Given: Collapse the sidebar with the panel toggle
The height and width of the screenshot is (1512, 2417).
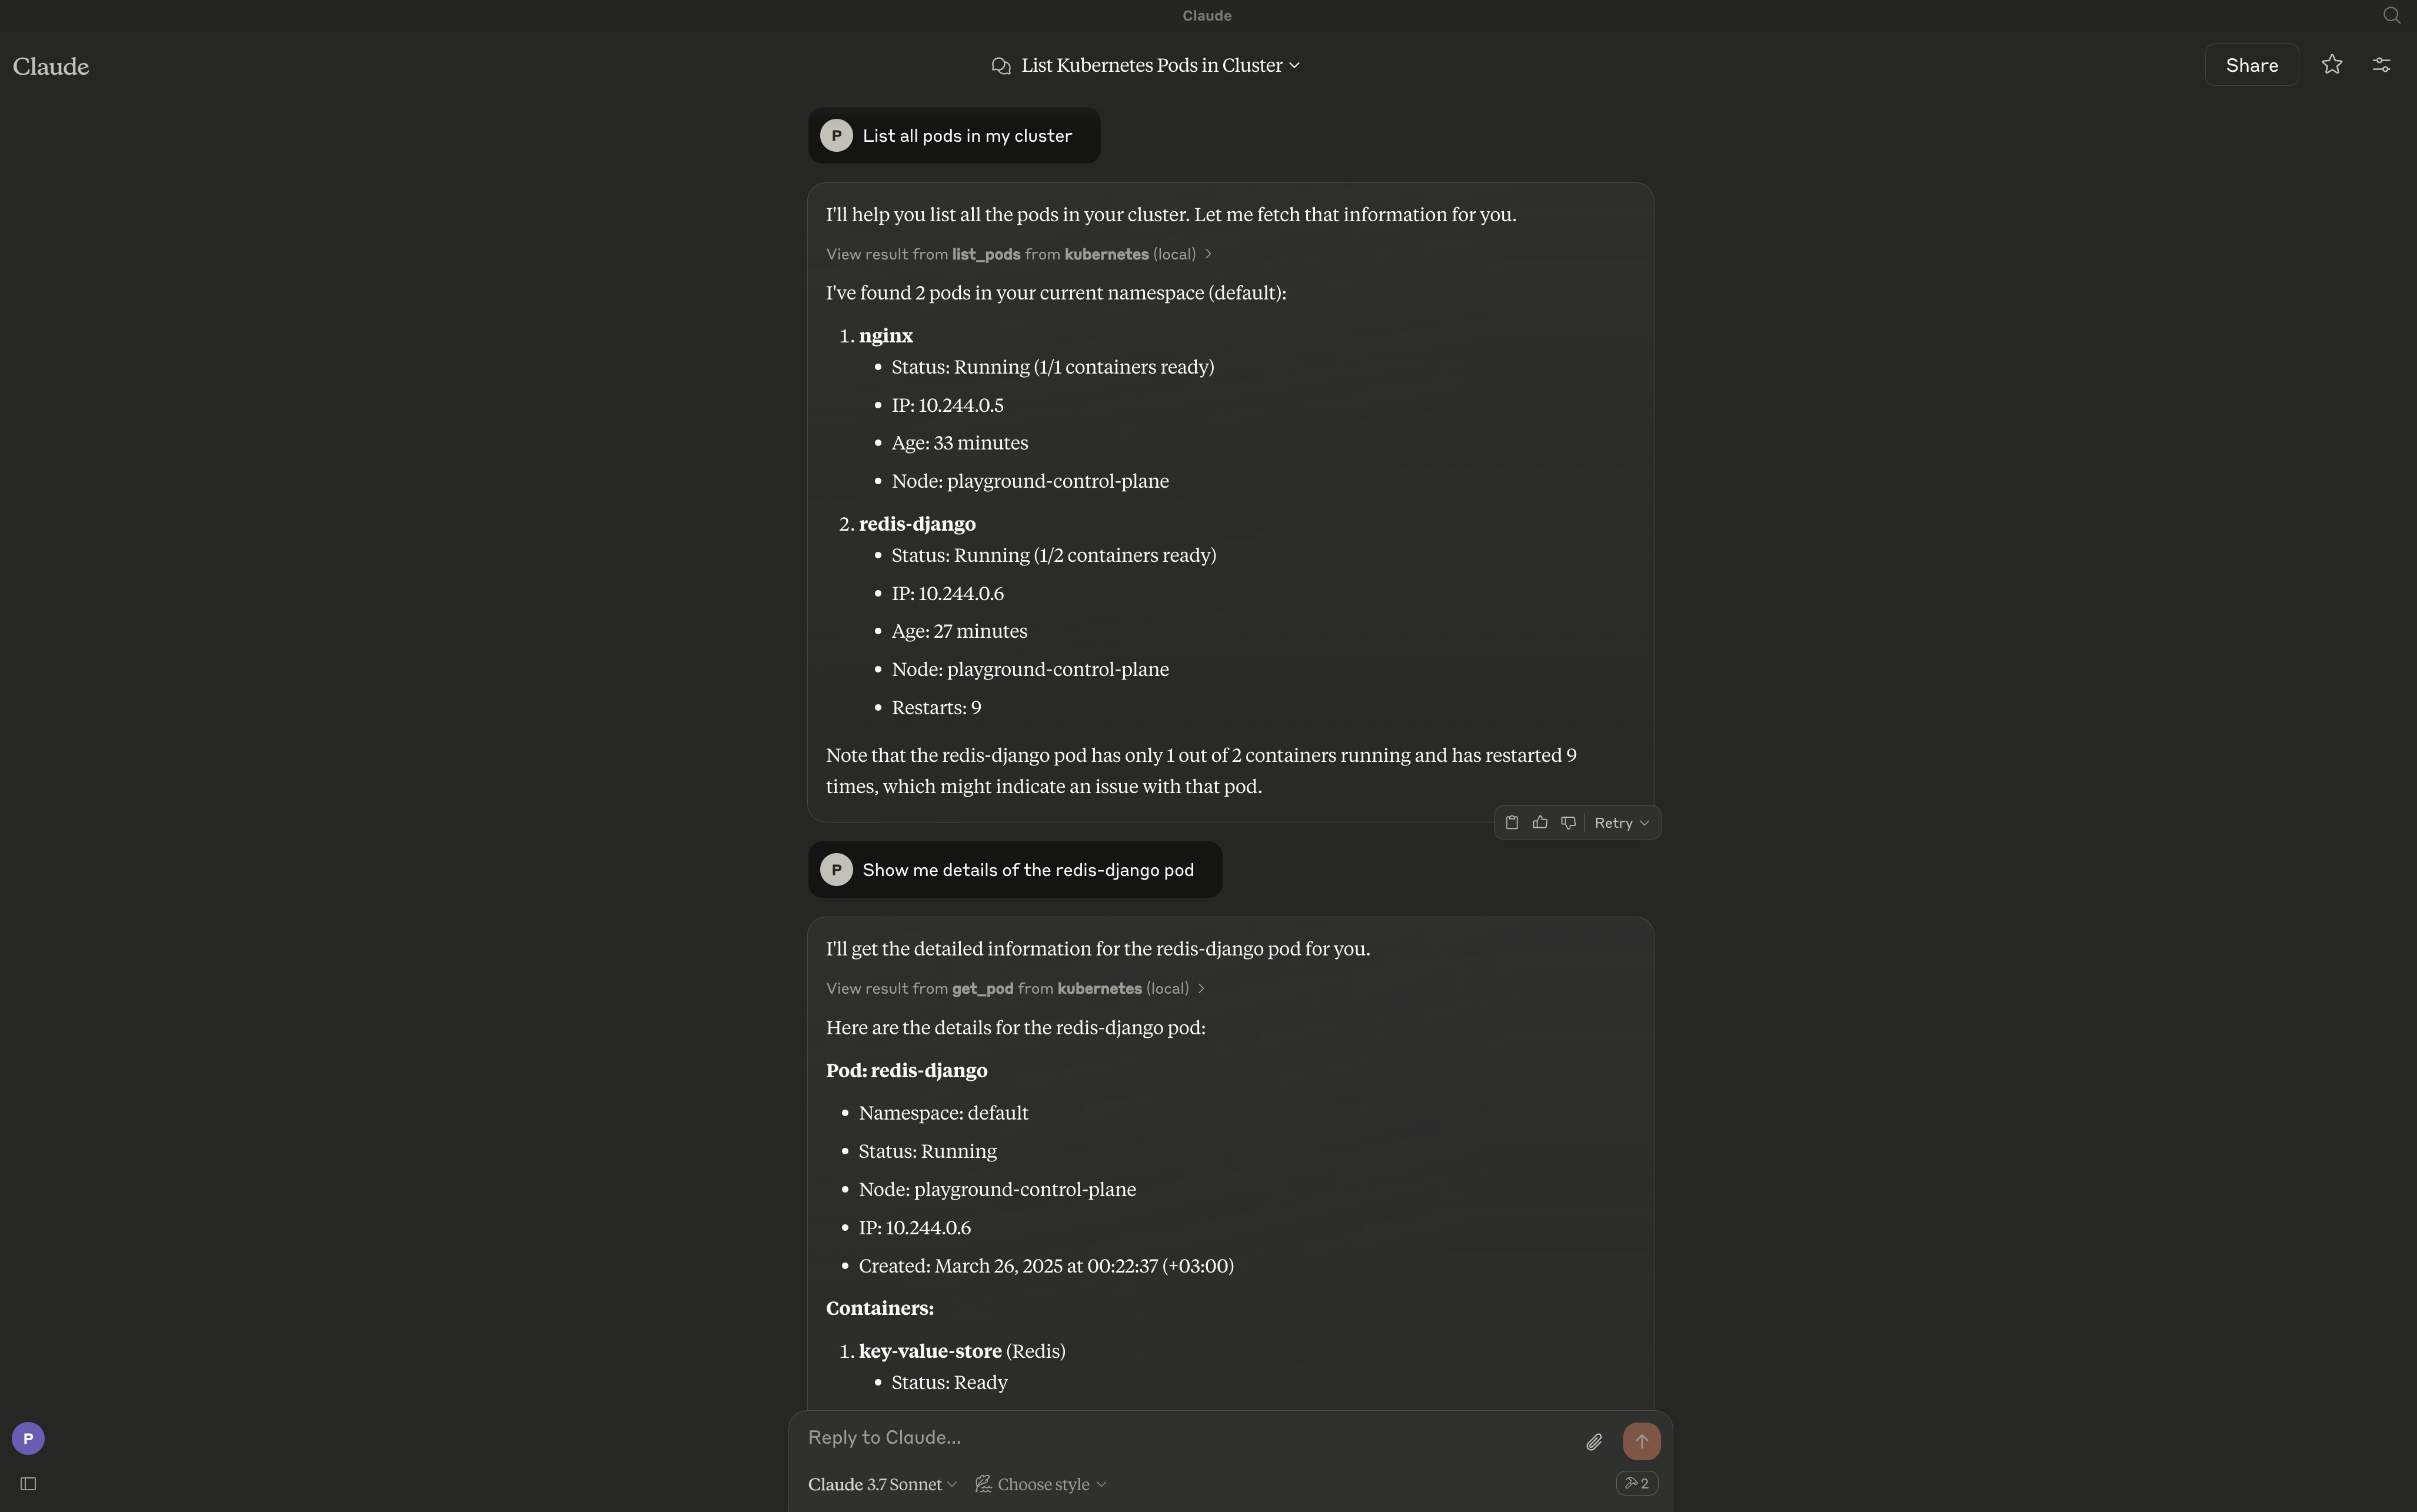Looking at the screenshot, I should coord(29,1483).
